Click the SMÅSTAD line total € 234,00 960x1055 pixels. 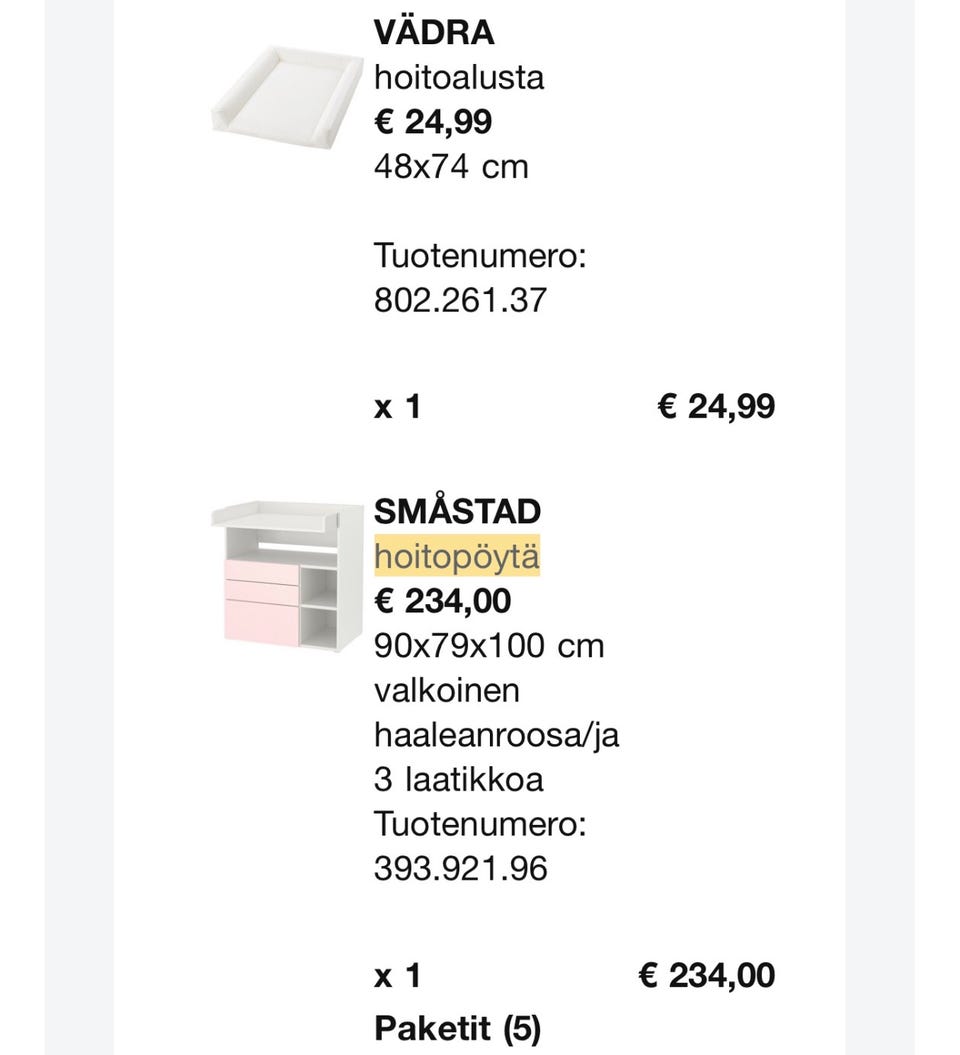(x=706, y=976)
